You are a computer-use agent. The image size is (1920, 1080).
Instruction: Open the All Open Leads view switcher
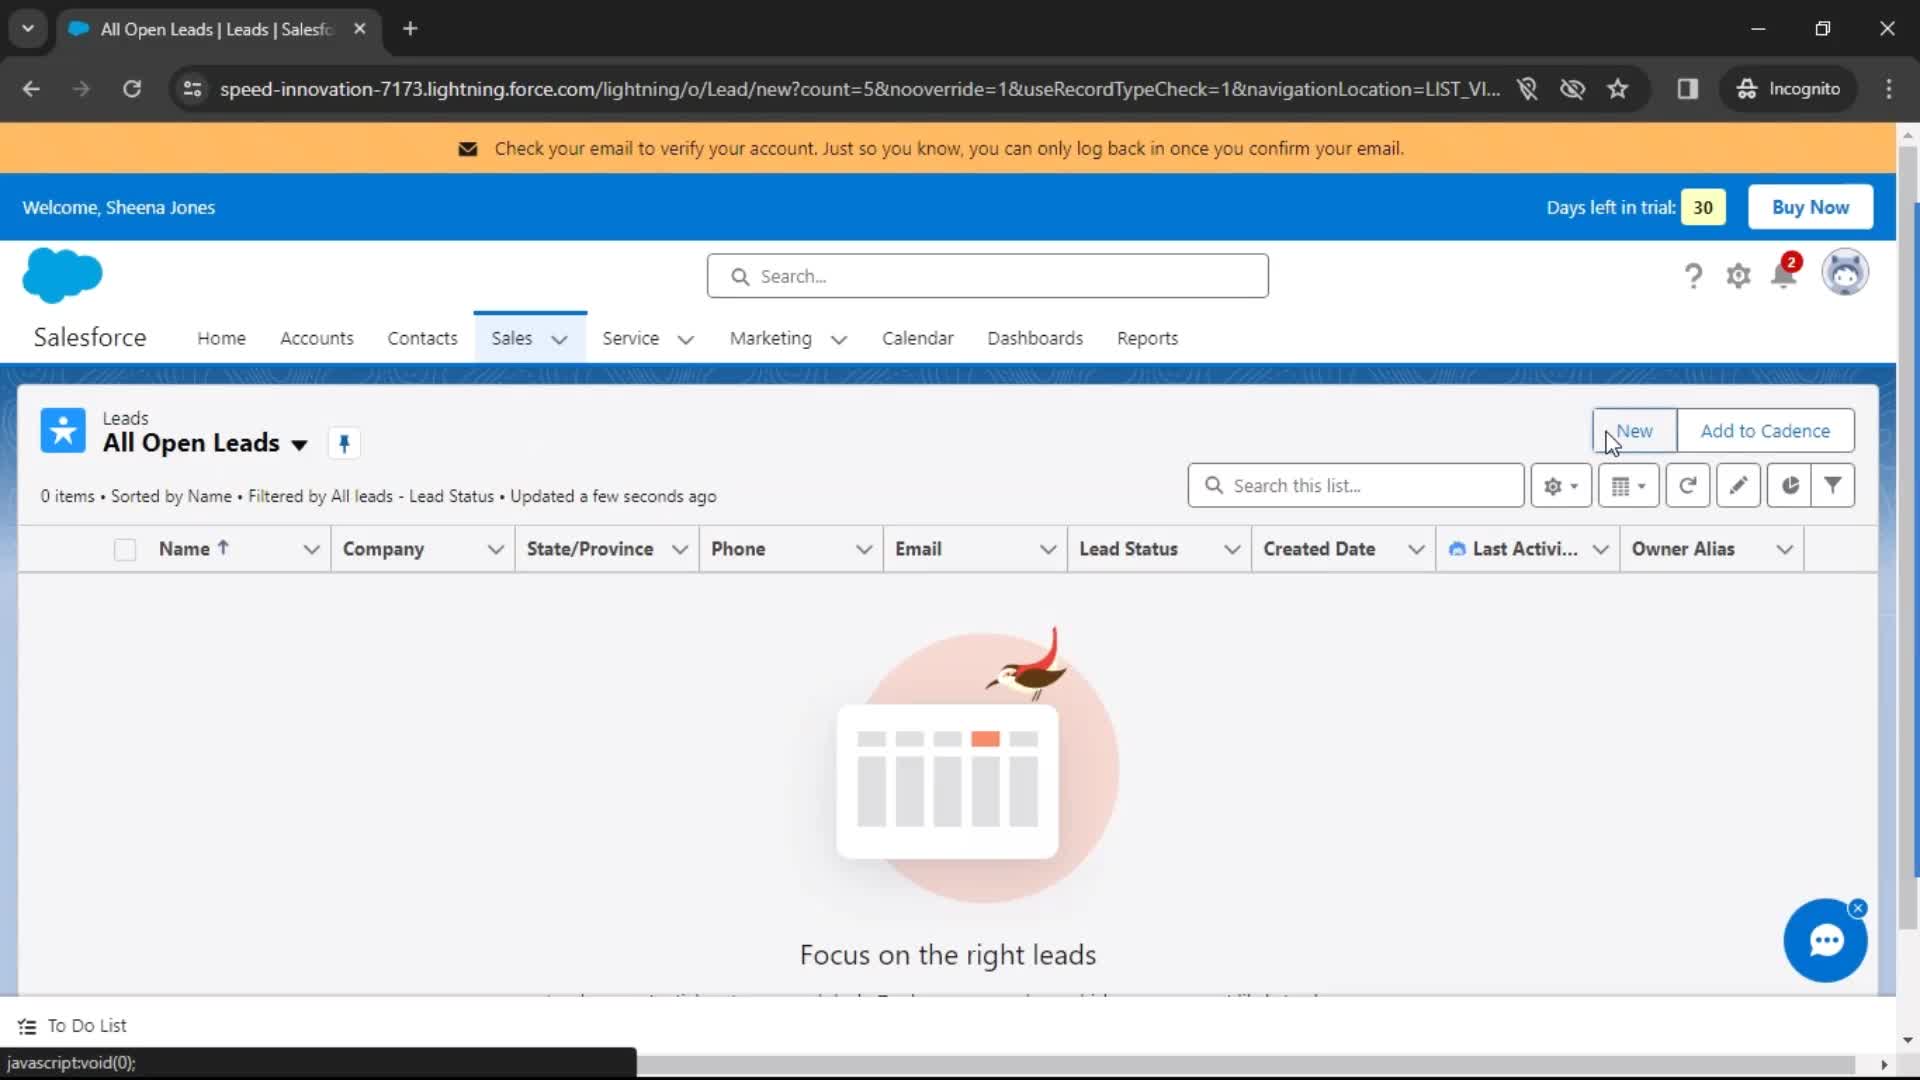[299, 445]
